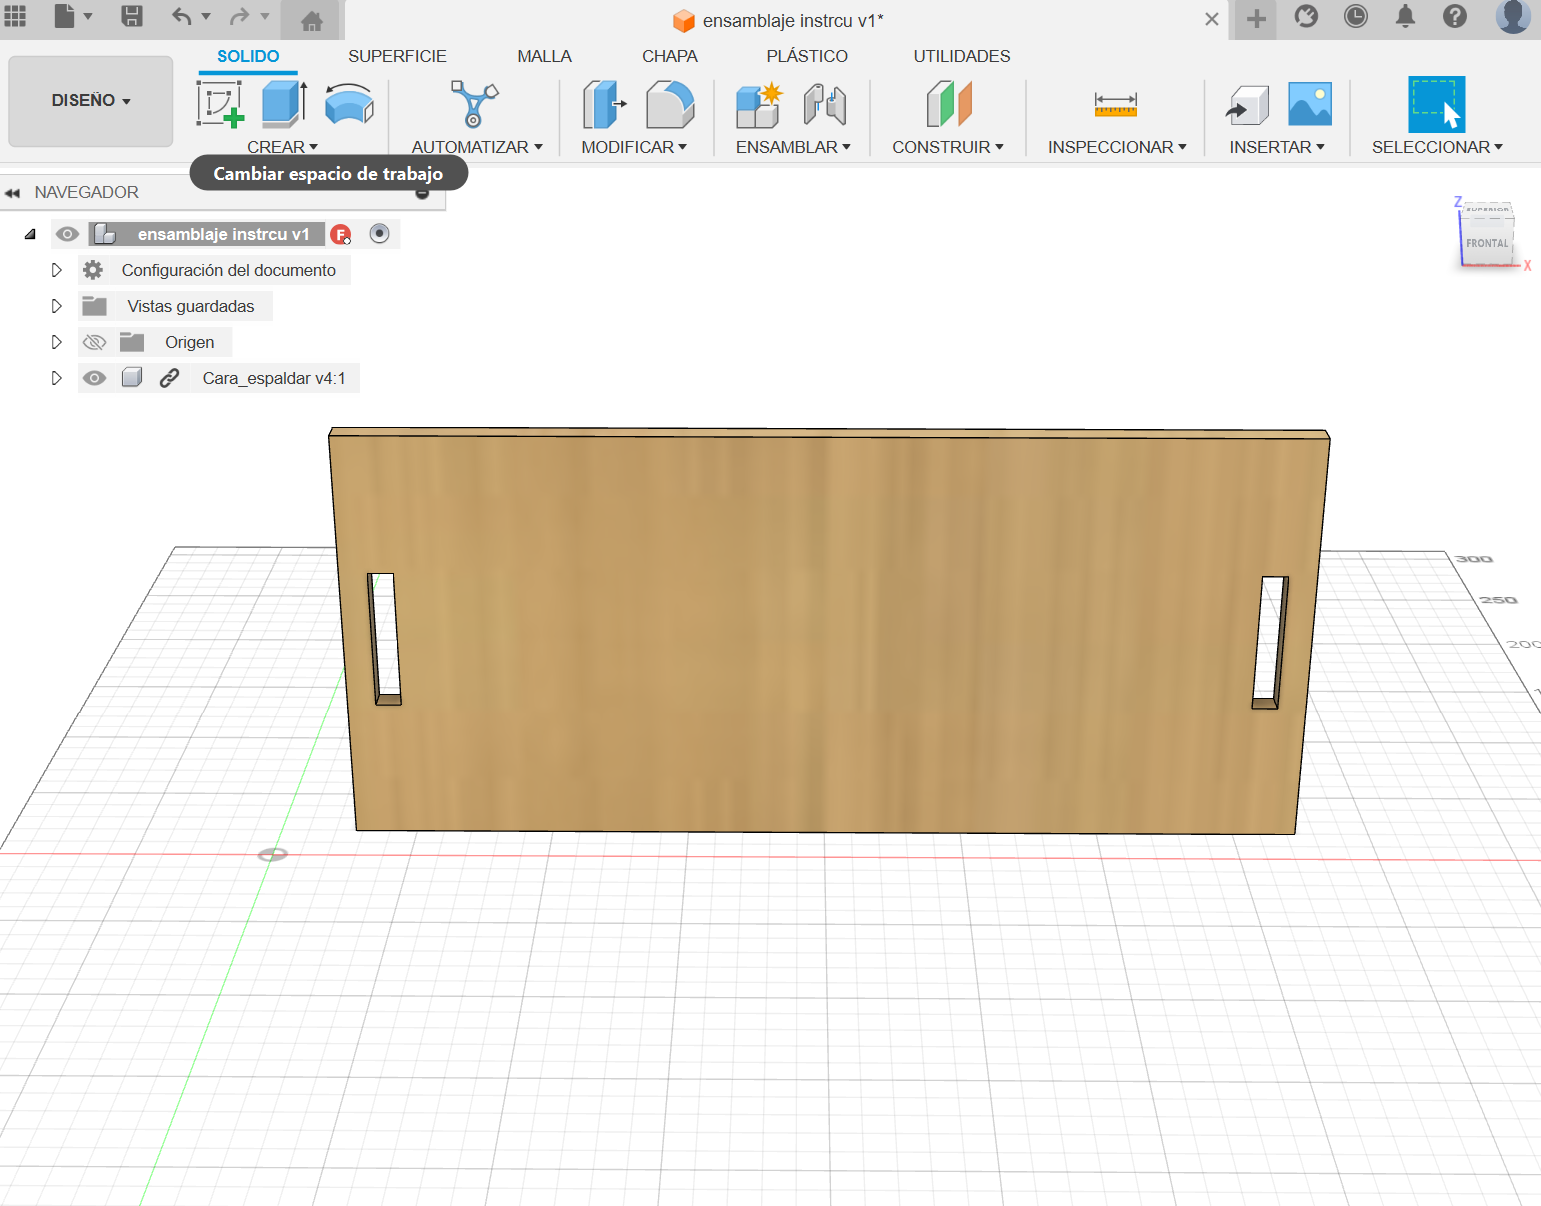
Task: Select the Vistas guardadas folder row
Action: pos(175,306)
